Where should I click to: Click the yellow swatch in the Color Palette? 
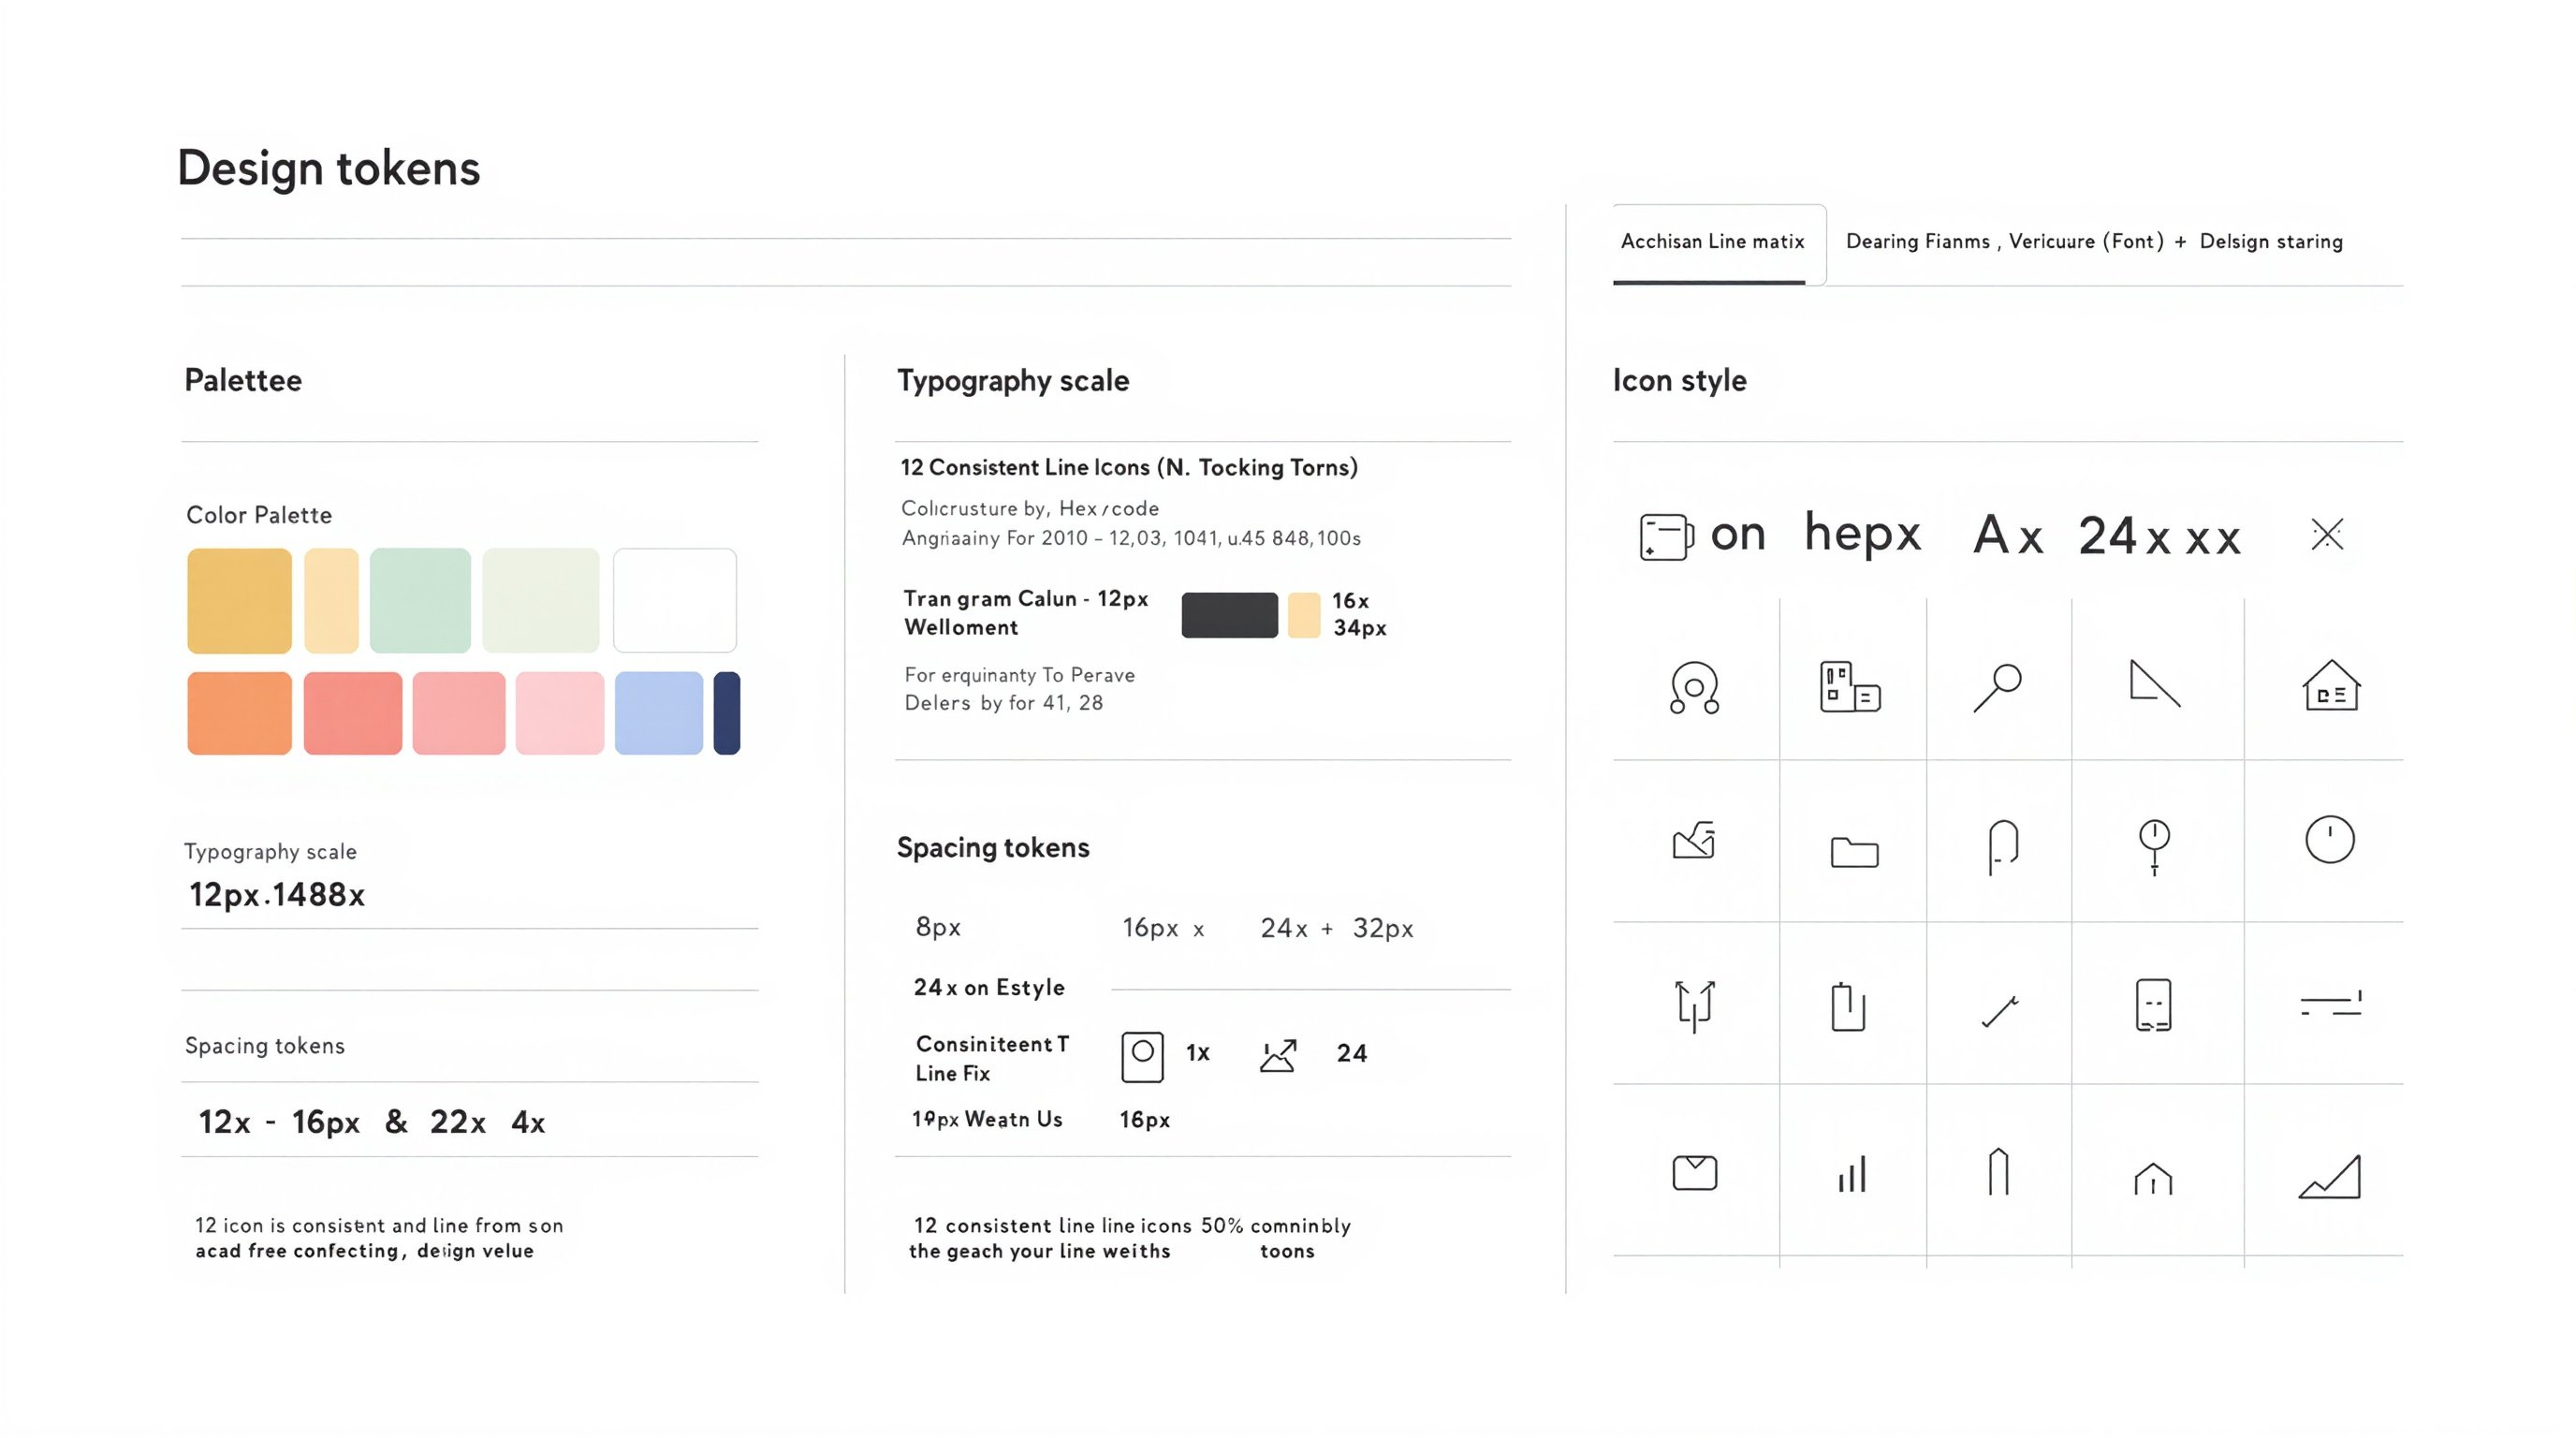(x=238, y=600)
